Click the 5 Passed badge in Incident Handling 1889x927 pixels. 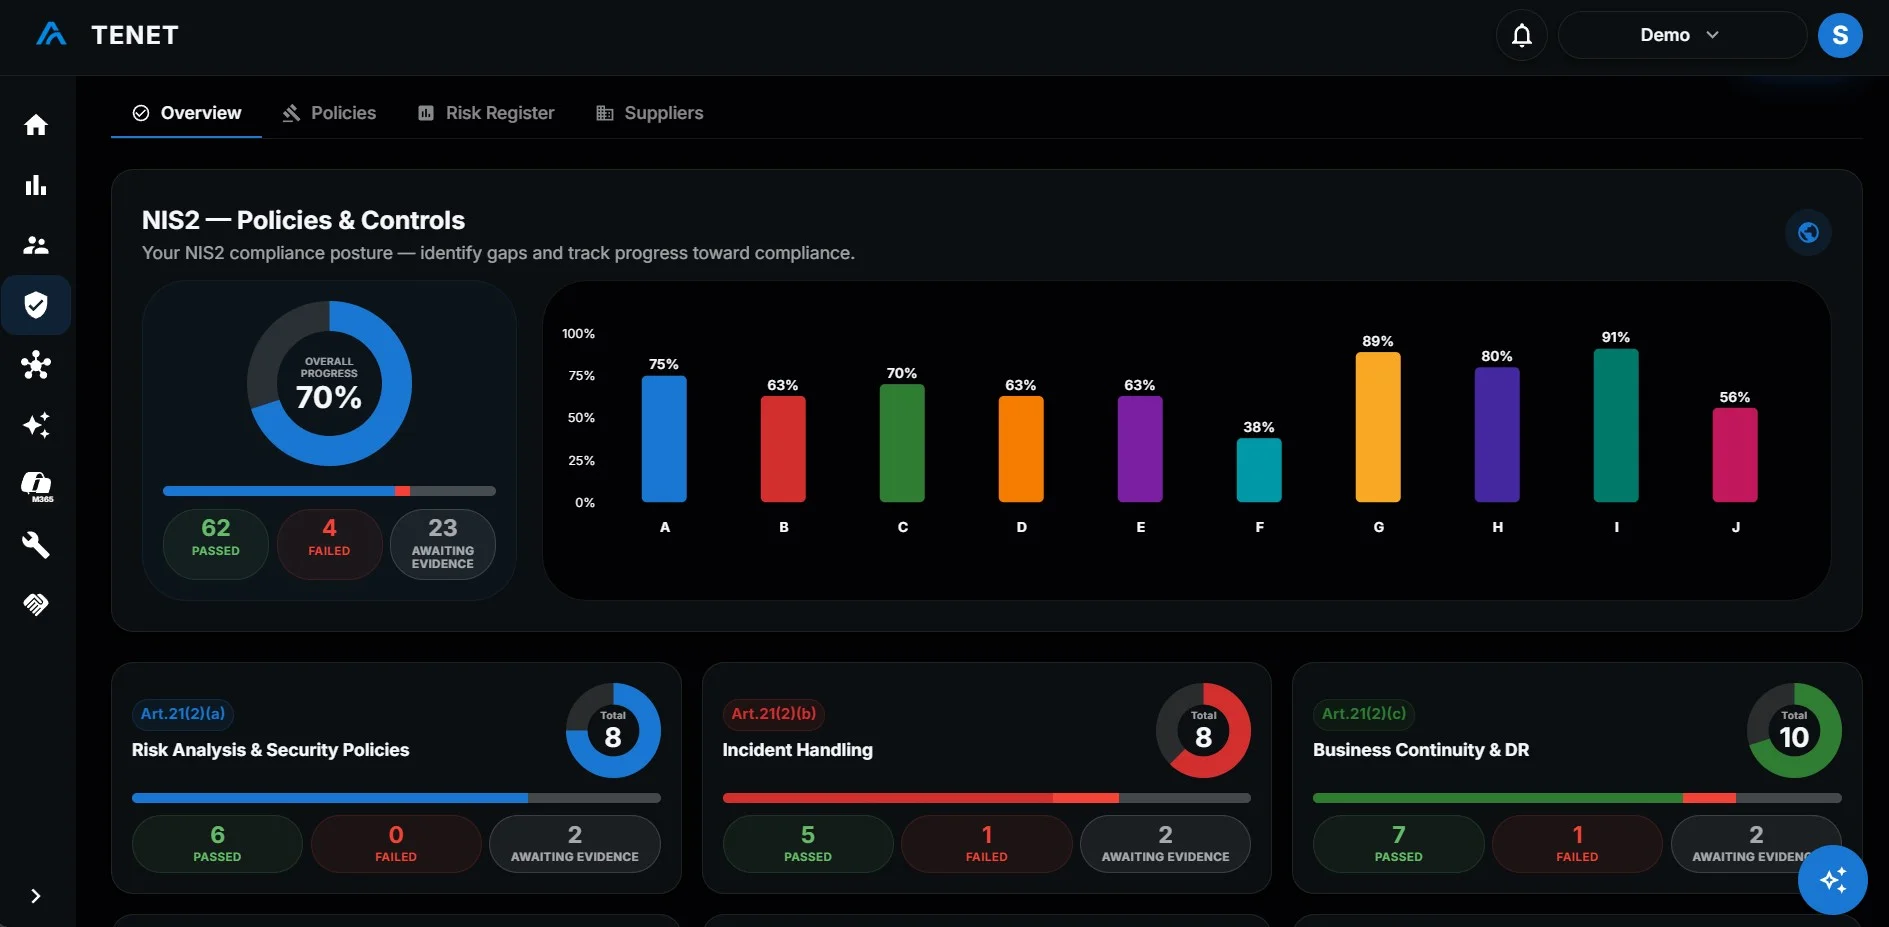pyautogui.click(x=808, y=844)
